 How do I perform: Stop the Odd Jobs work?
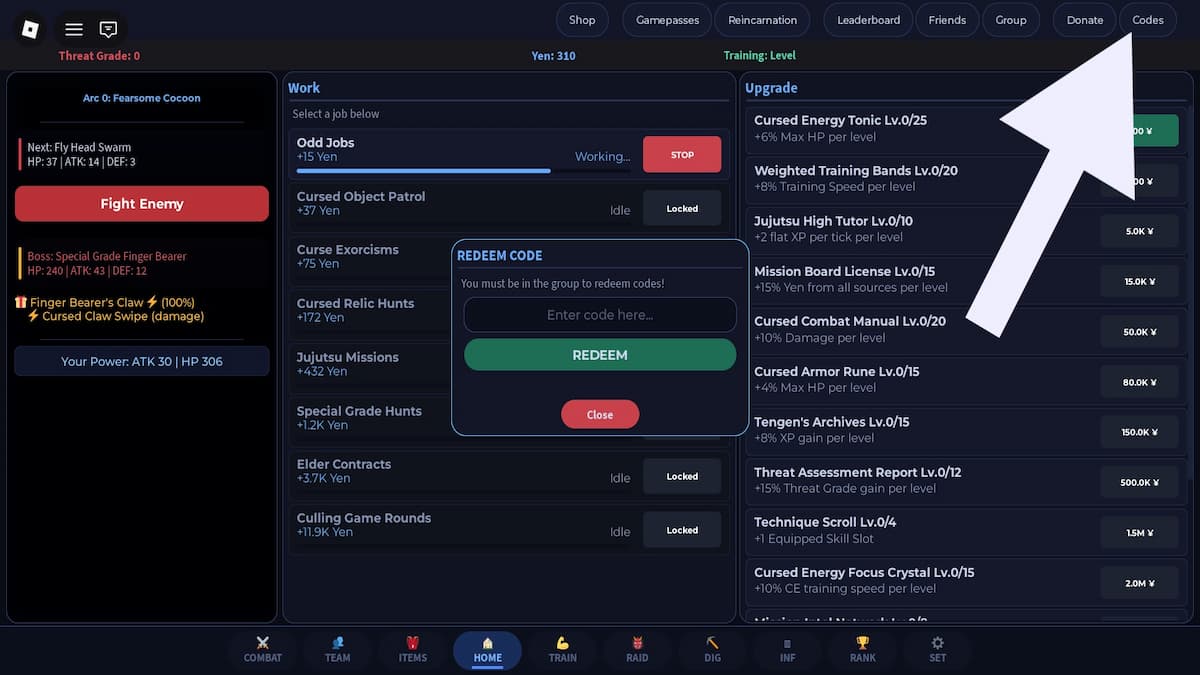(682, 155)
